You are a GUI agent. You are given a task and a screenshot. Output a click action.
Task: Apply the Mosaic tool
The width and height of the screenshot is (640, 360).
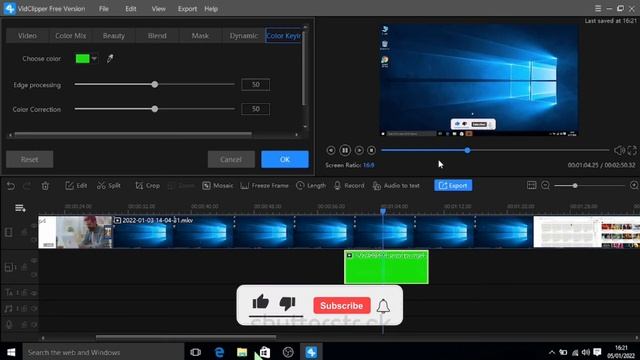click(x=218, y=186)
